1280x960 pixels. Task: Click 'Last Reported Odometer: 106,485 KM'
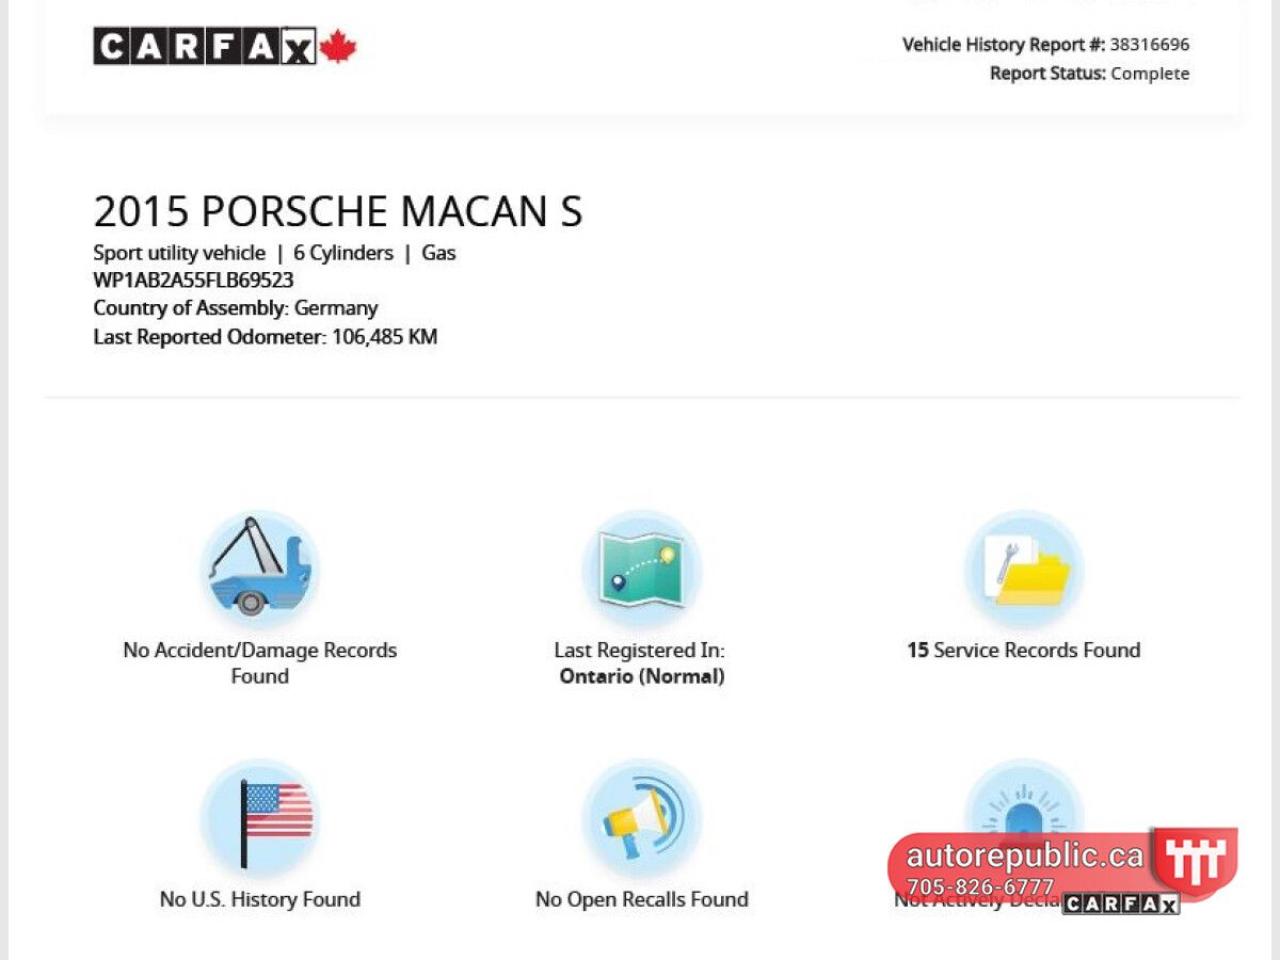265,337
